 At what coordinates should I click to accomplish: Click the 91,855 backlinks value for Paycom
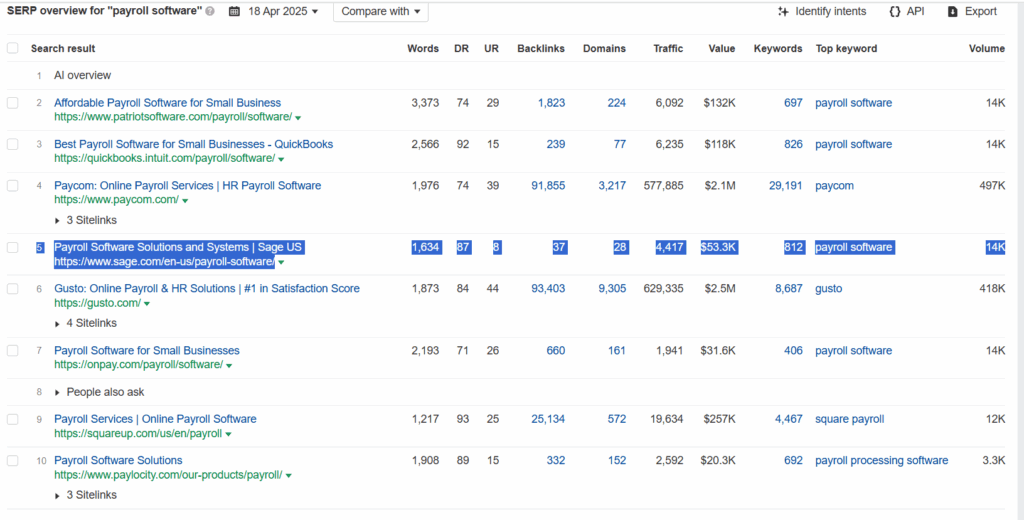tap(548, 186)
